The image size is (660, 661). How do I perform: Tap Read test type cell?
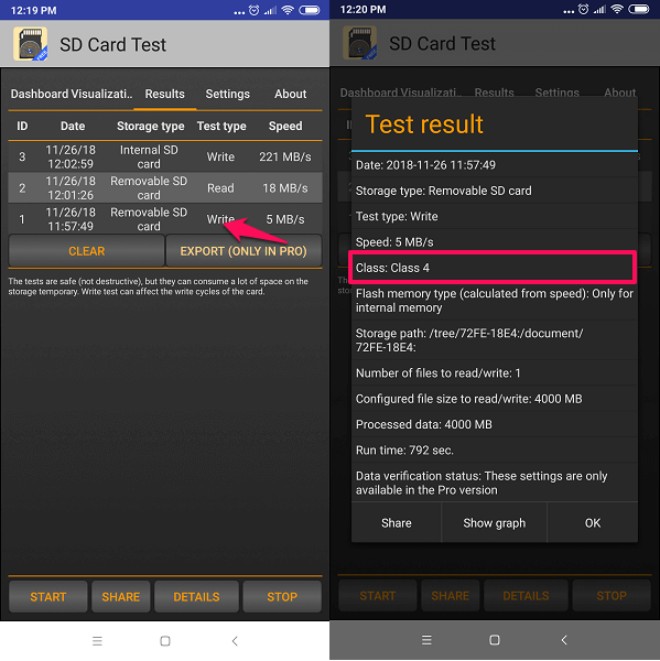pyautogui.click(x=220, y=188)
